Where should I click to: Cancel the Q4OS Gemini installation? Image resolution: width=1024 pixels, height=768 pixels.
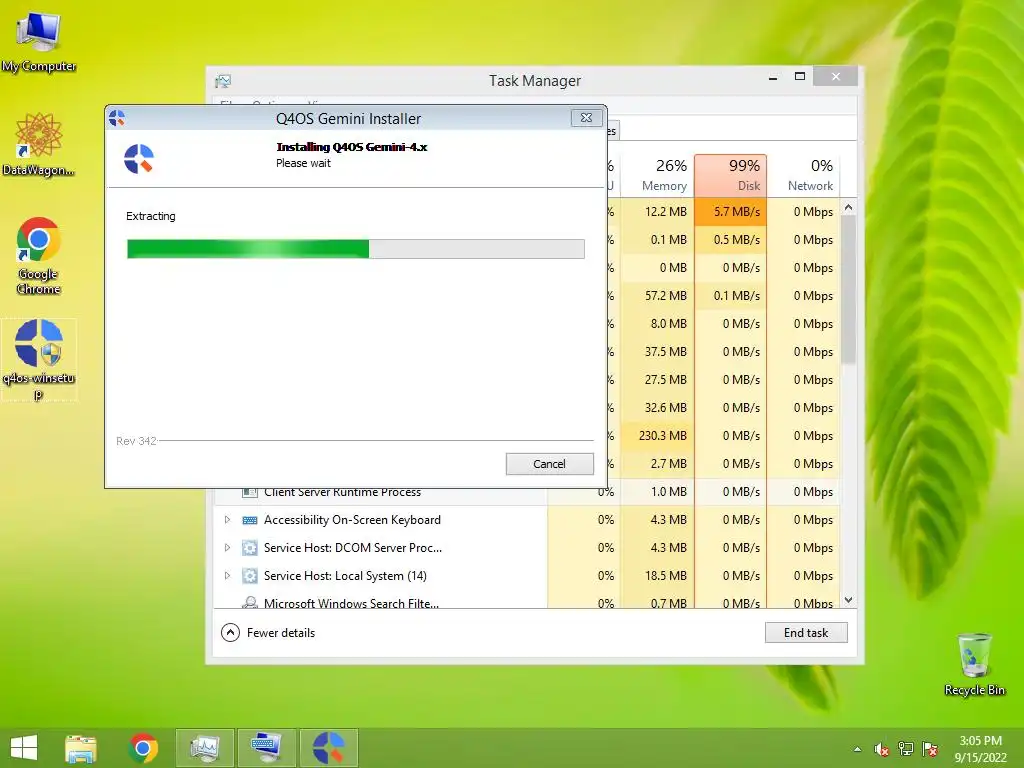tap(549, 464)
